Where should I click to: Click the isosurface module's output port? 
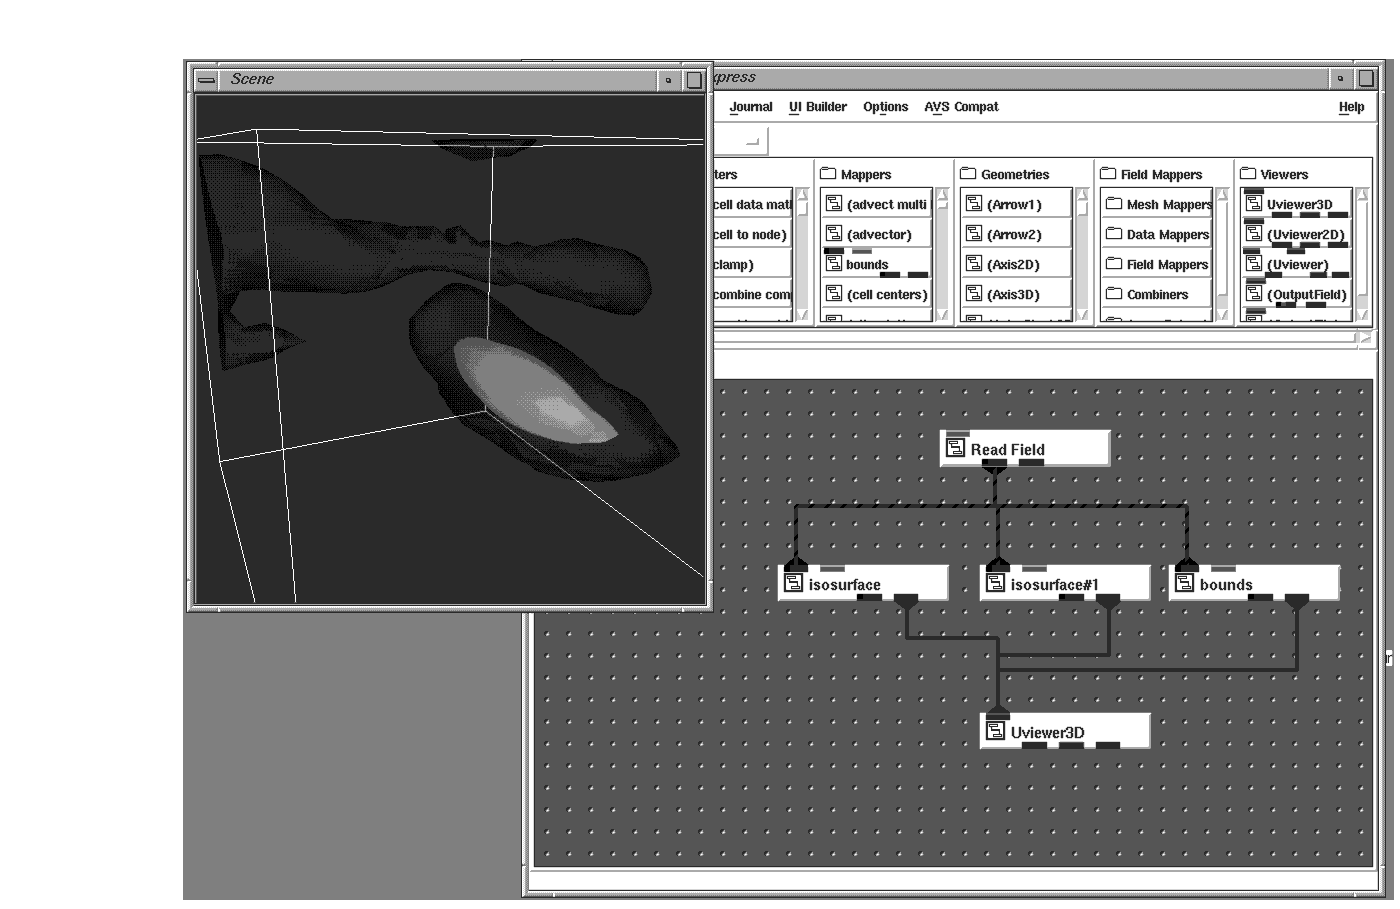(x=906, y=601)
